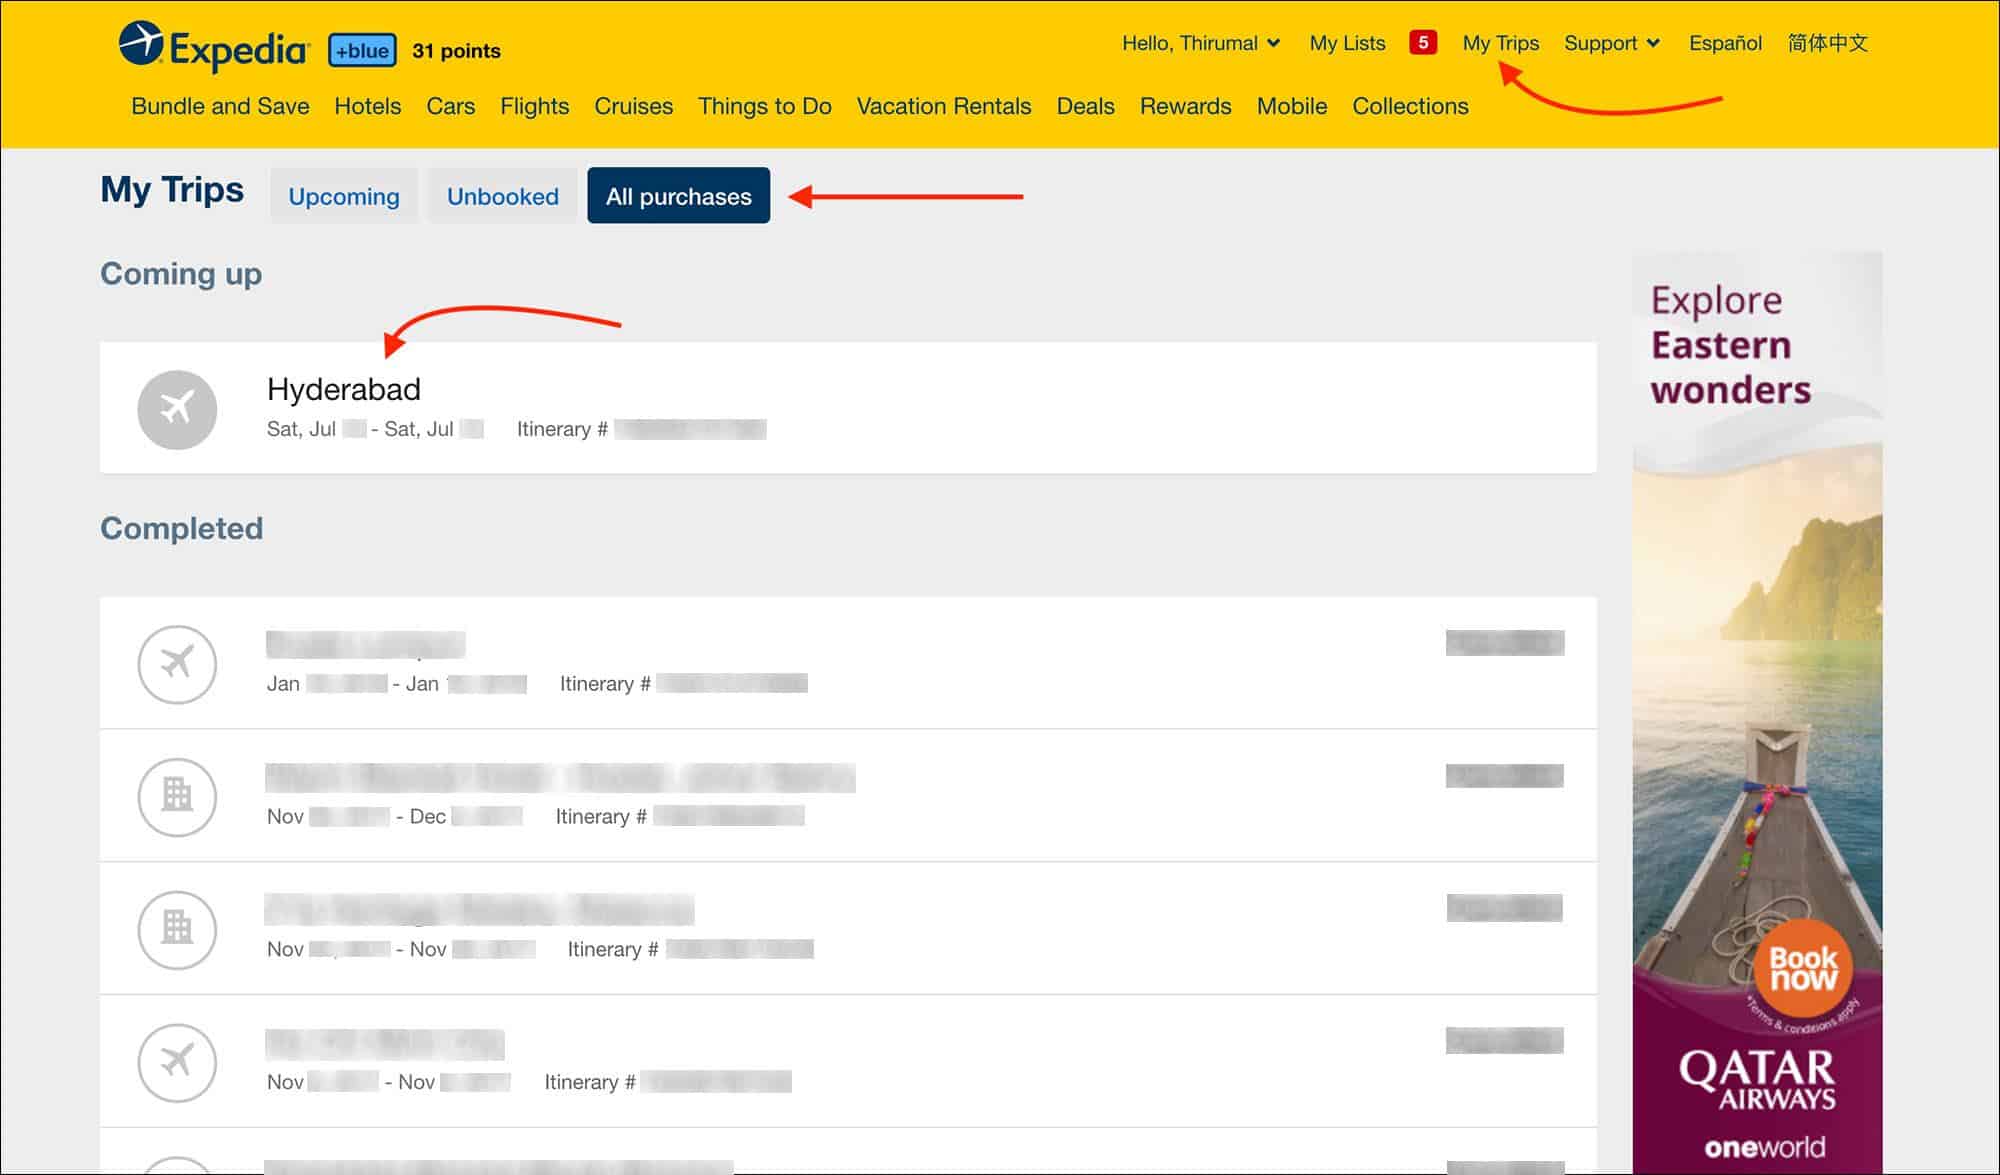Open Things to Do
2000x1175 pixels.
tap(764, 106)
